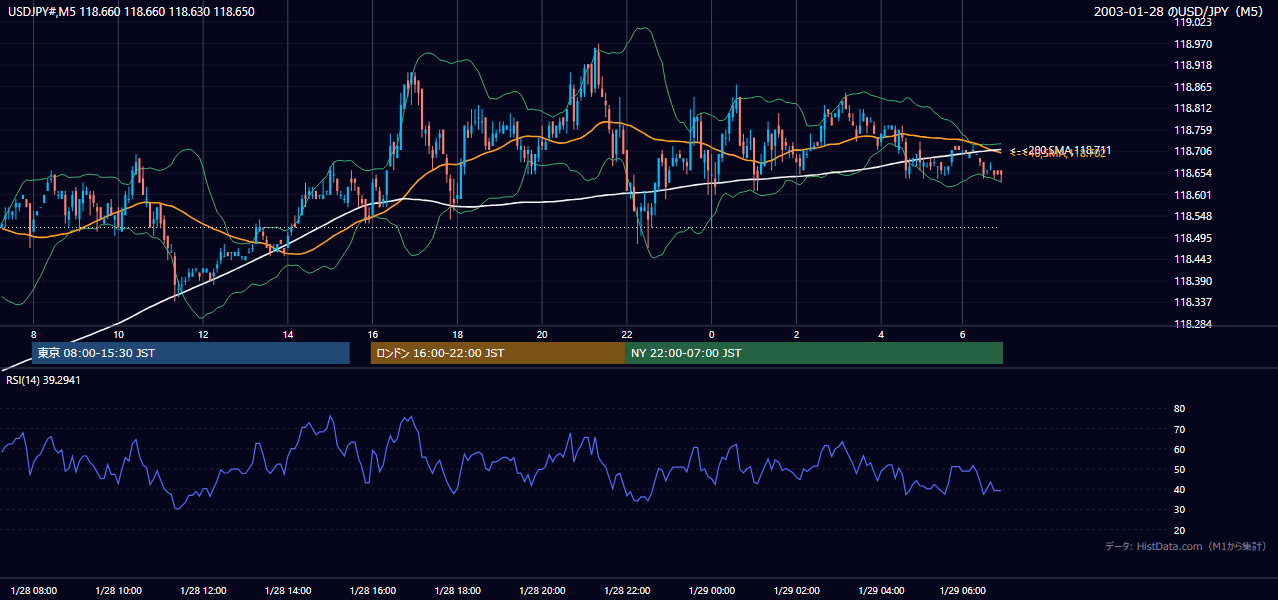Click hour label 10 under the price chart
The image size is (1278, 600).
point(118,334)
